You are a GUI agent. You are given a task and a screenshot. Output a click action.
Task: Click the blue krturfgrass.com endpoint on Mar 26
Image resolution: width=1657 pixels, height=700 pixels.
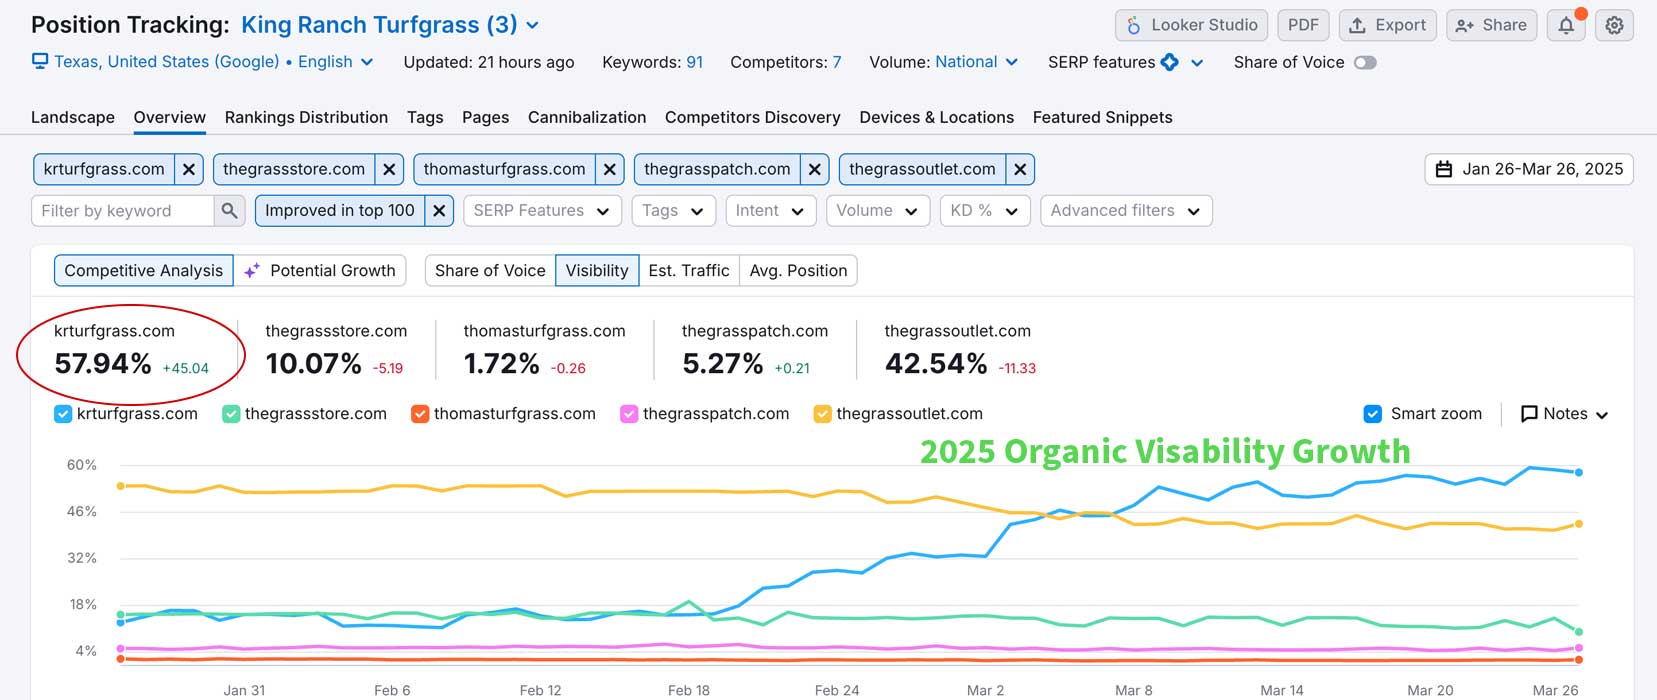pyautogui.click(x=1579, y=472)
